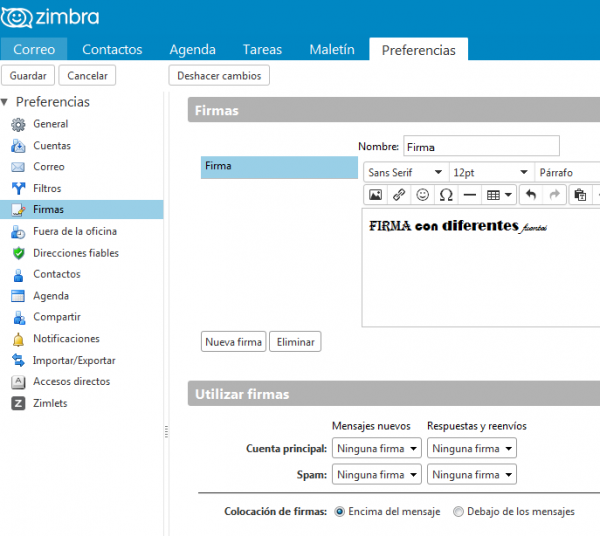Screen dimensions: 600x536
Task: Select Firmas signature icon in sidebar
Action: [x=18, y=210]
